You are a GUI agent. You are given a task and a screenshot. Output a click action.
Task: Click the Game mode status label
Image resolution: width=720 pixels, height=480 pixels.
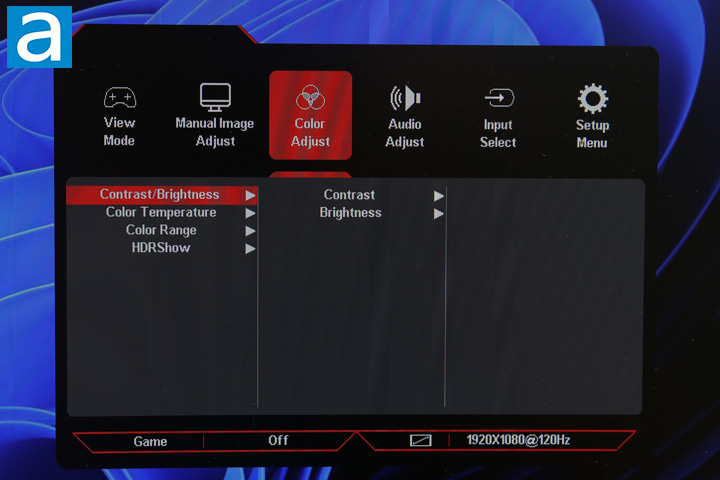pyautogui.click(x=150, y=441)
